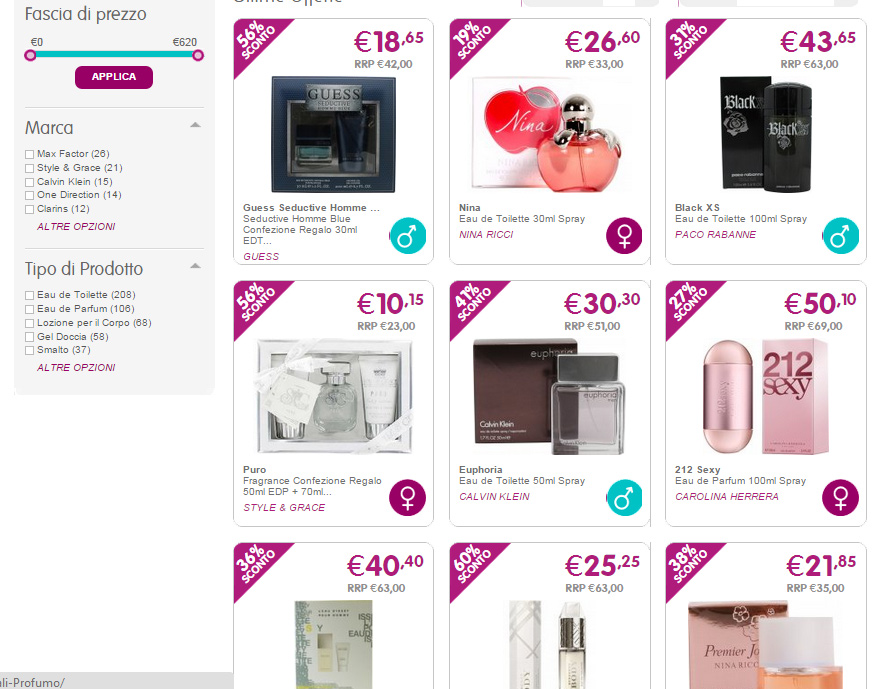Click the female icon on 212 Sexy card
886x689 pixels.
click(x=840, y=497)
